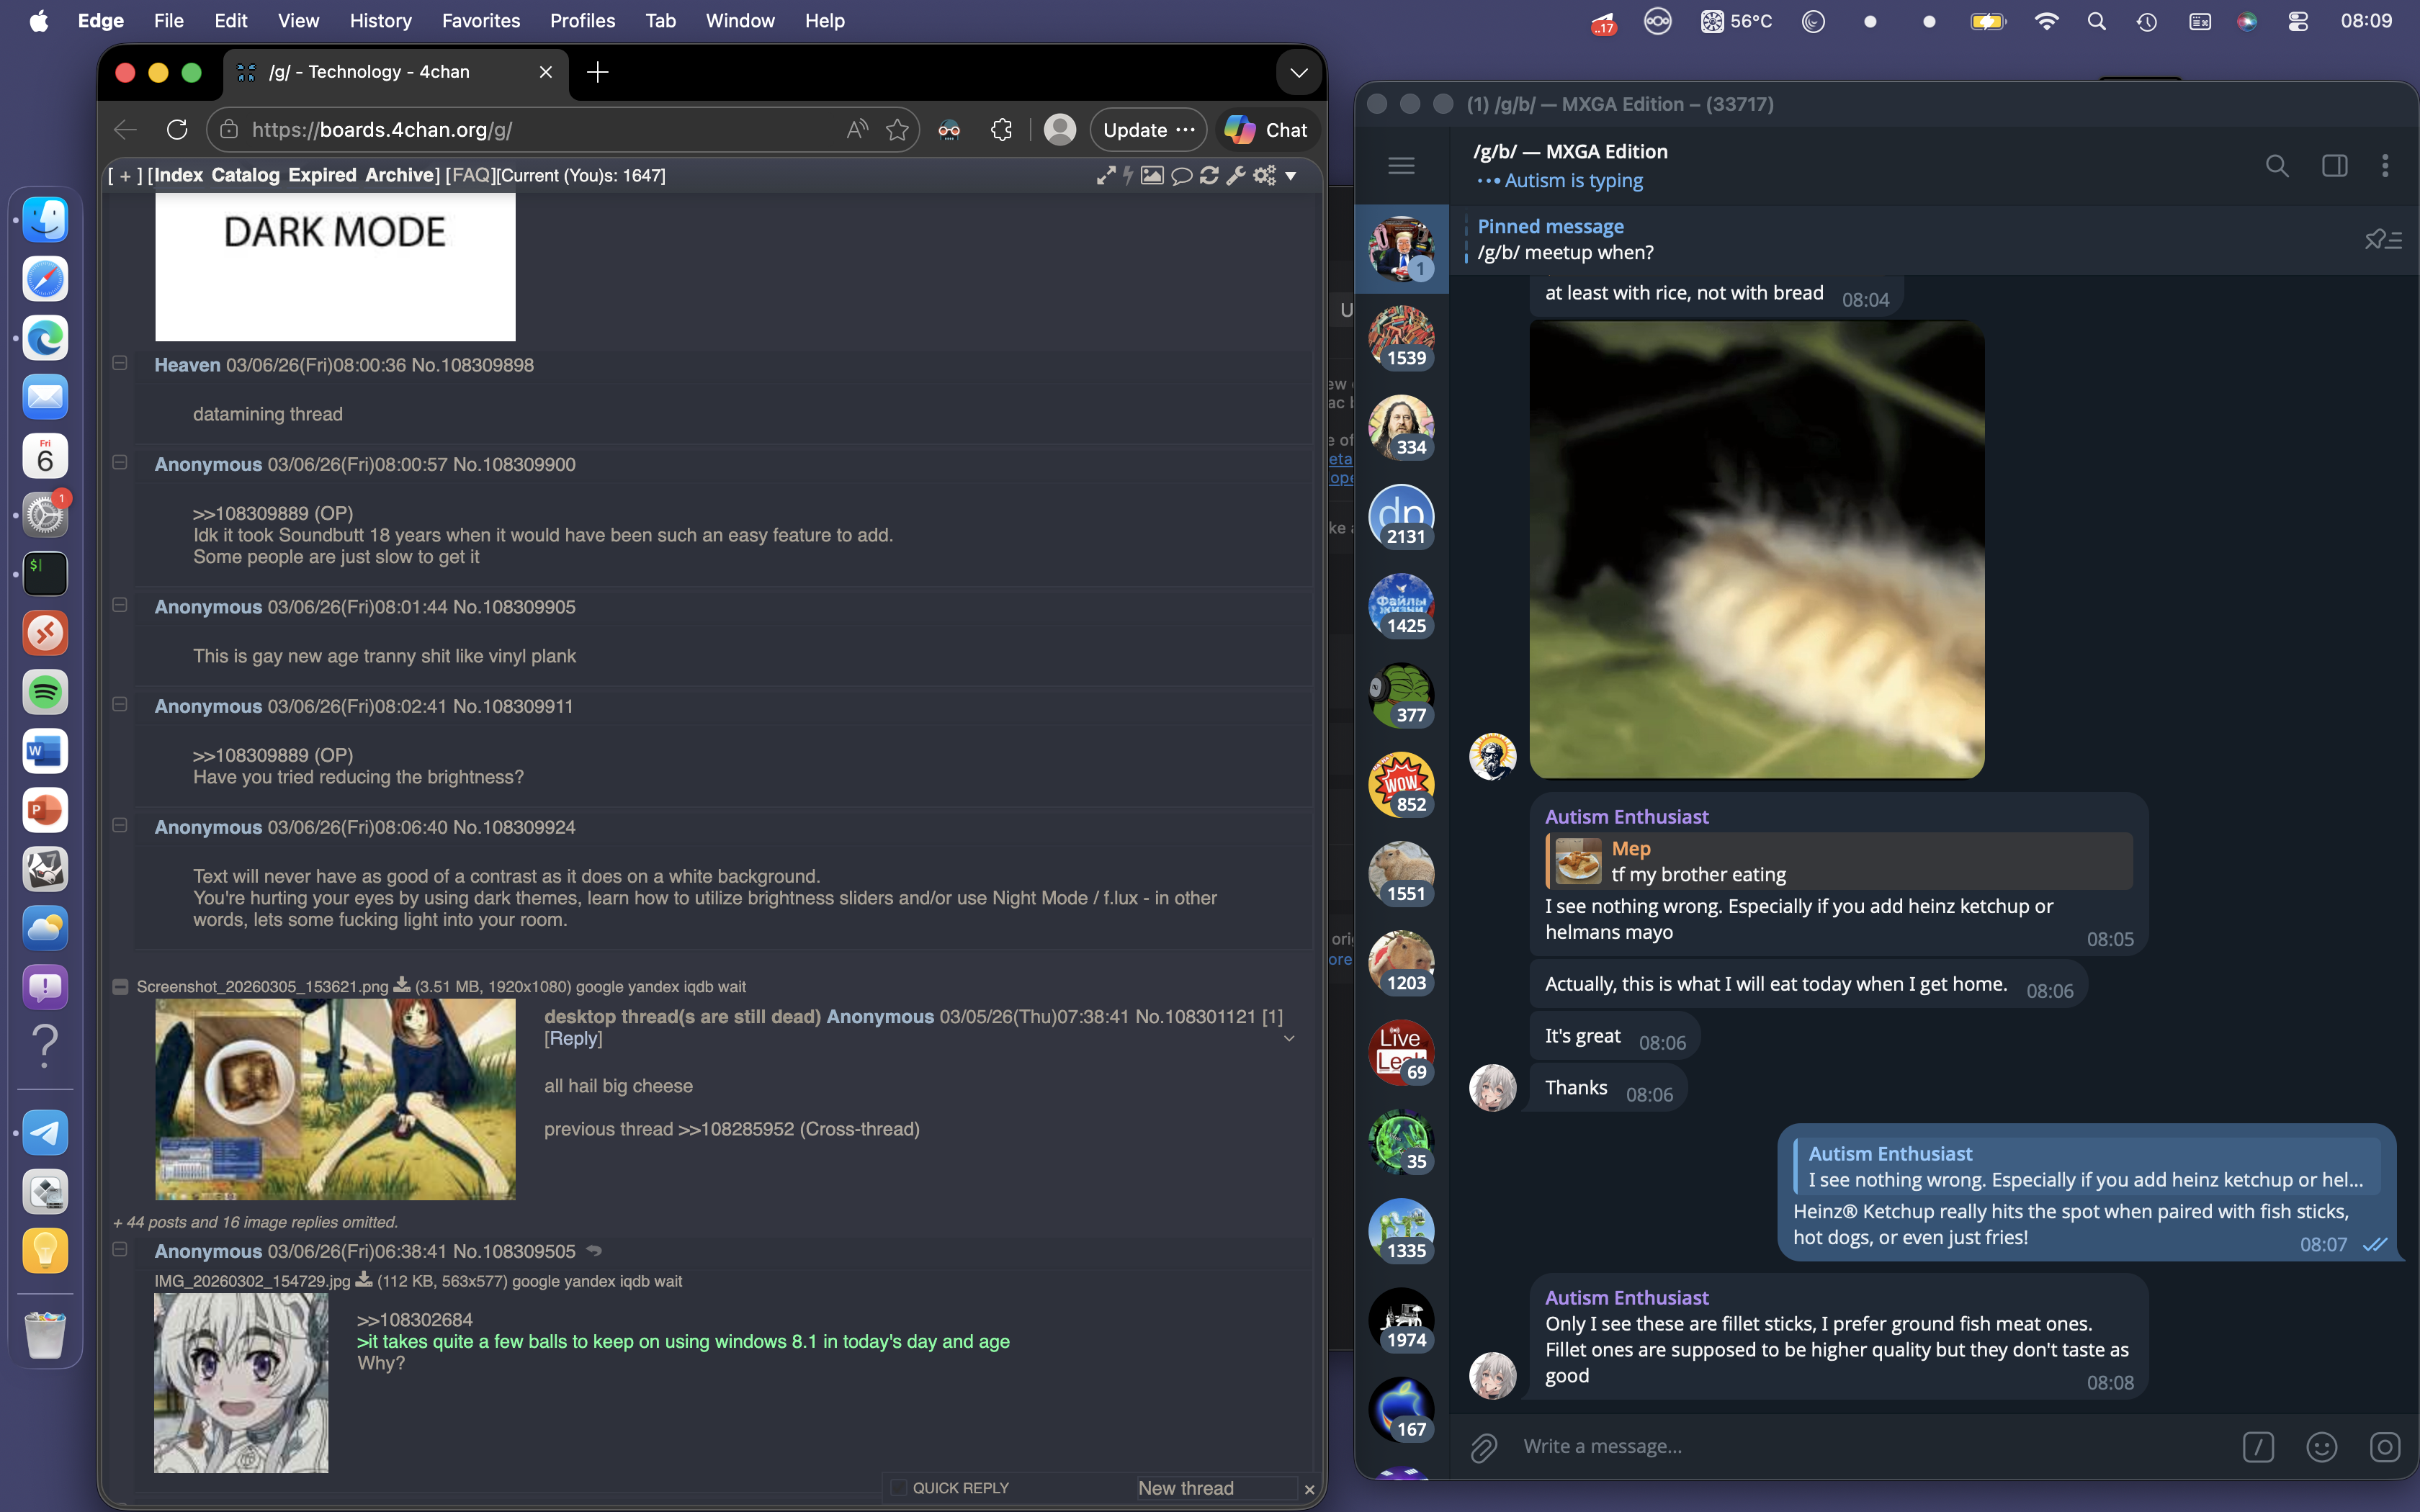Viewport: 2420px width, 1512px height.
Task: Open the Edge tab list chevron
Action: coord(1298,72)
